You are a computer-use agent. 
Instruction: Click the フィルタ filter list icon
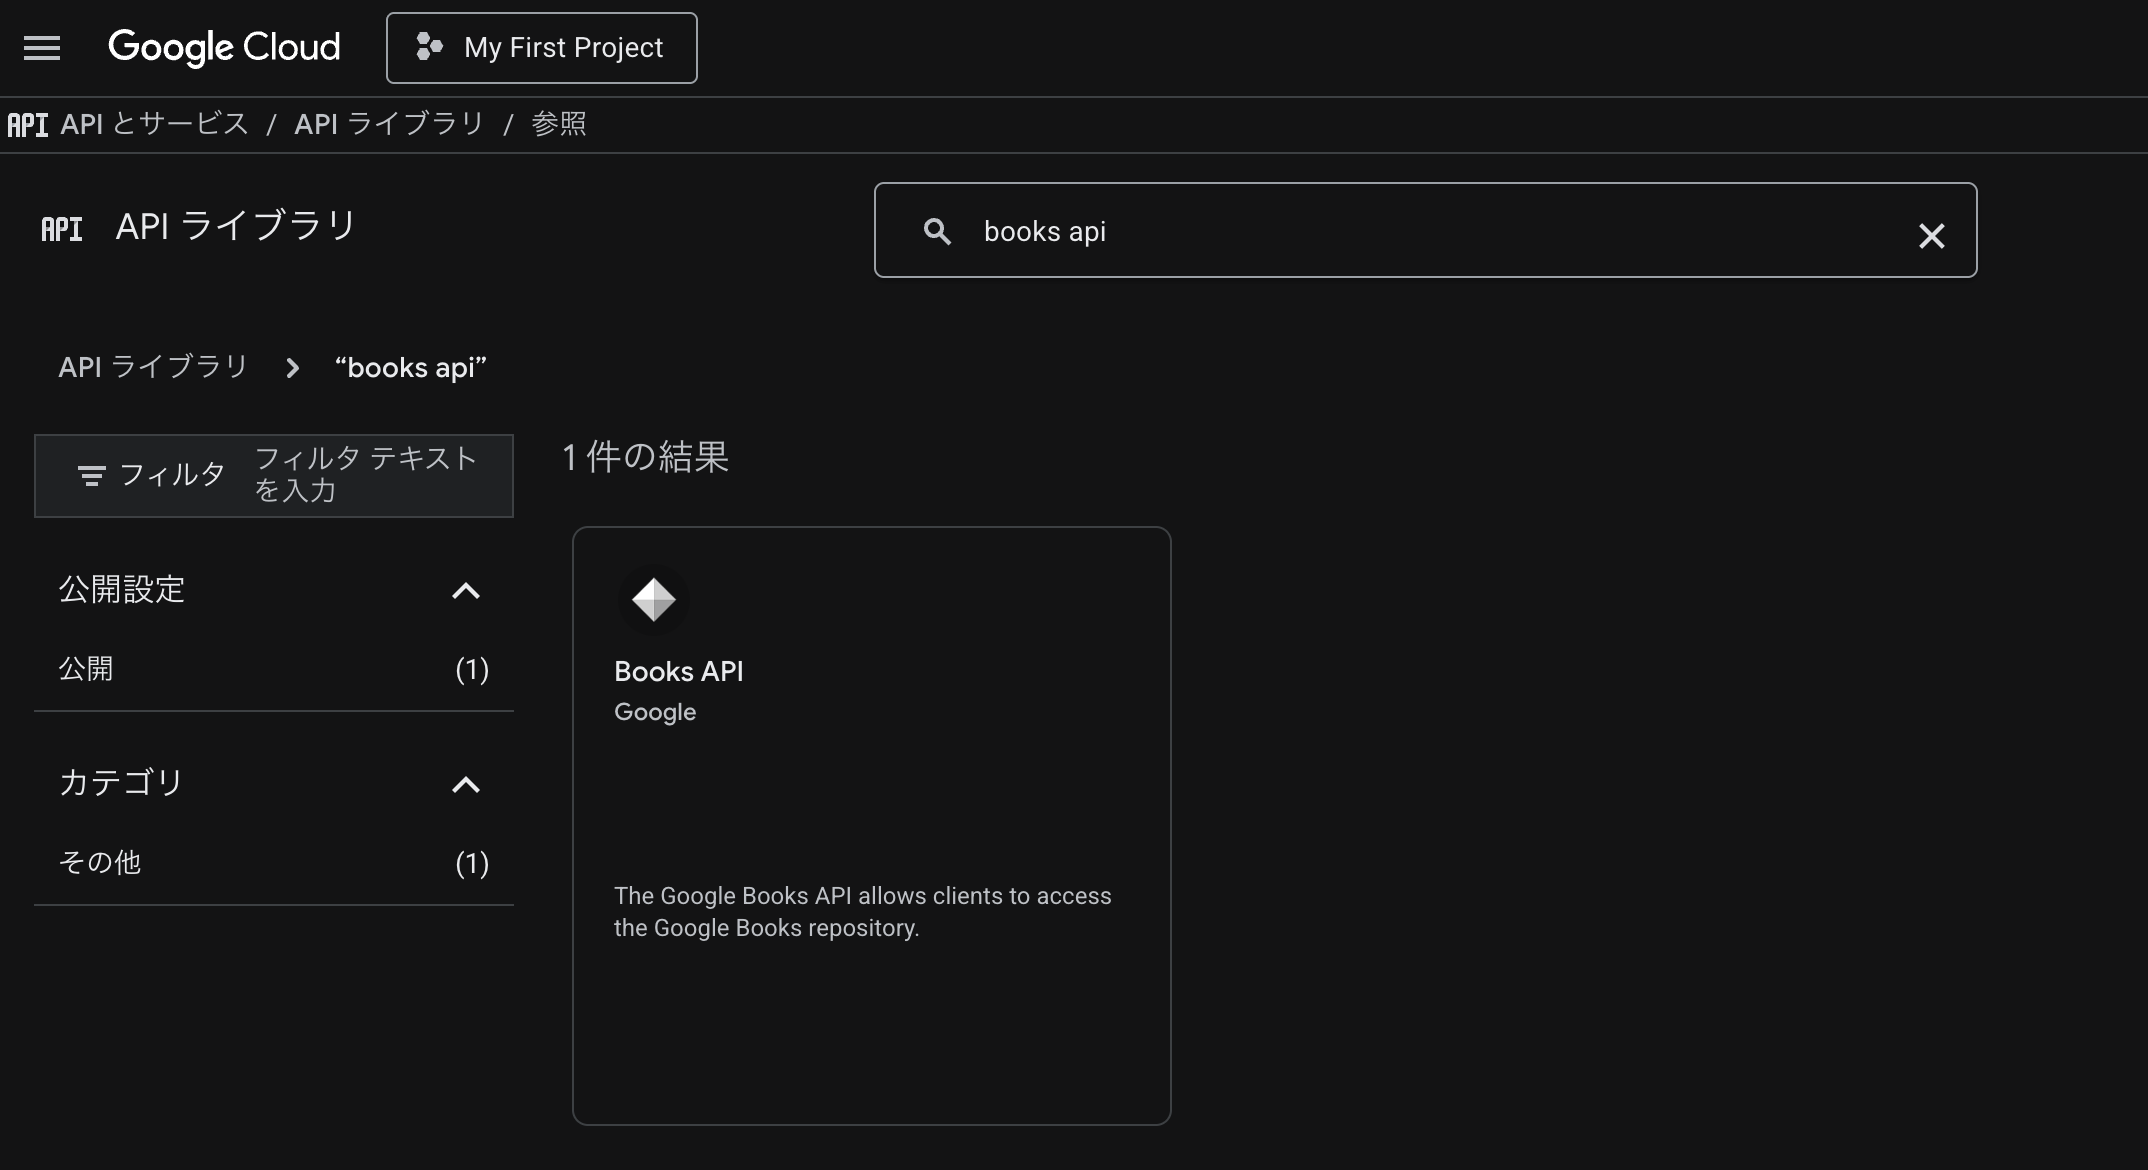click(91, 476)
